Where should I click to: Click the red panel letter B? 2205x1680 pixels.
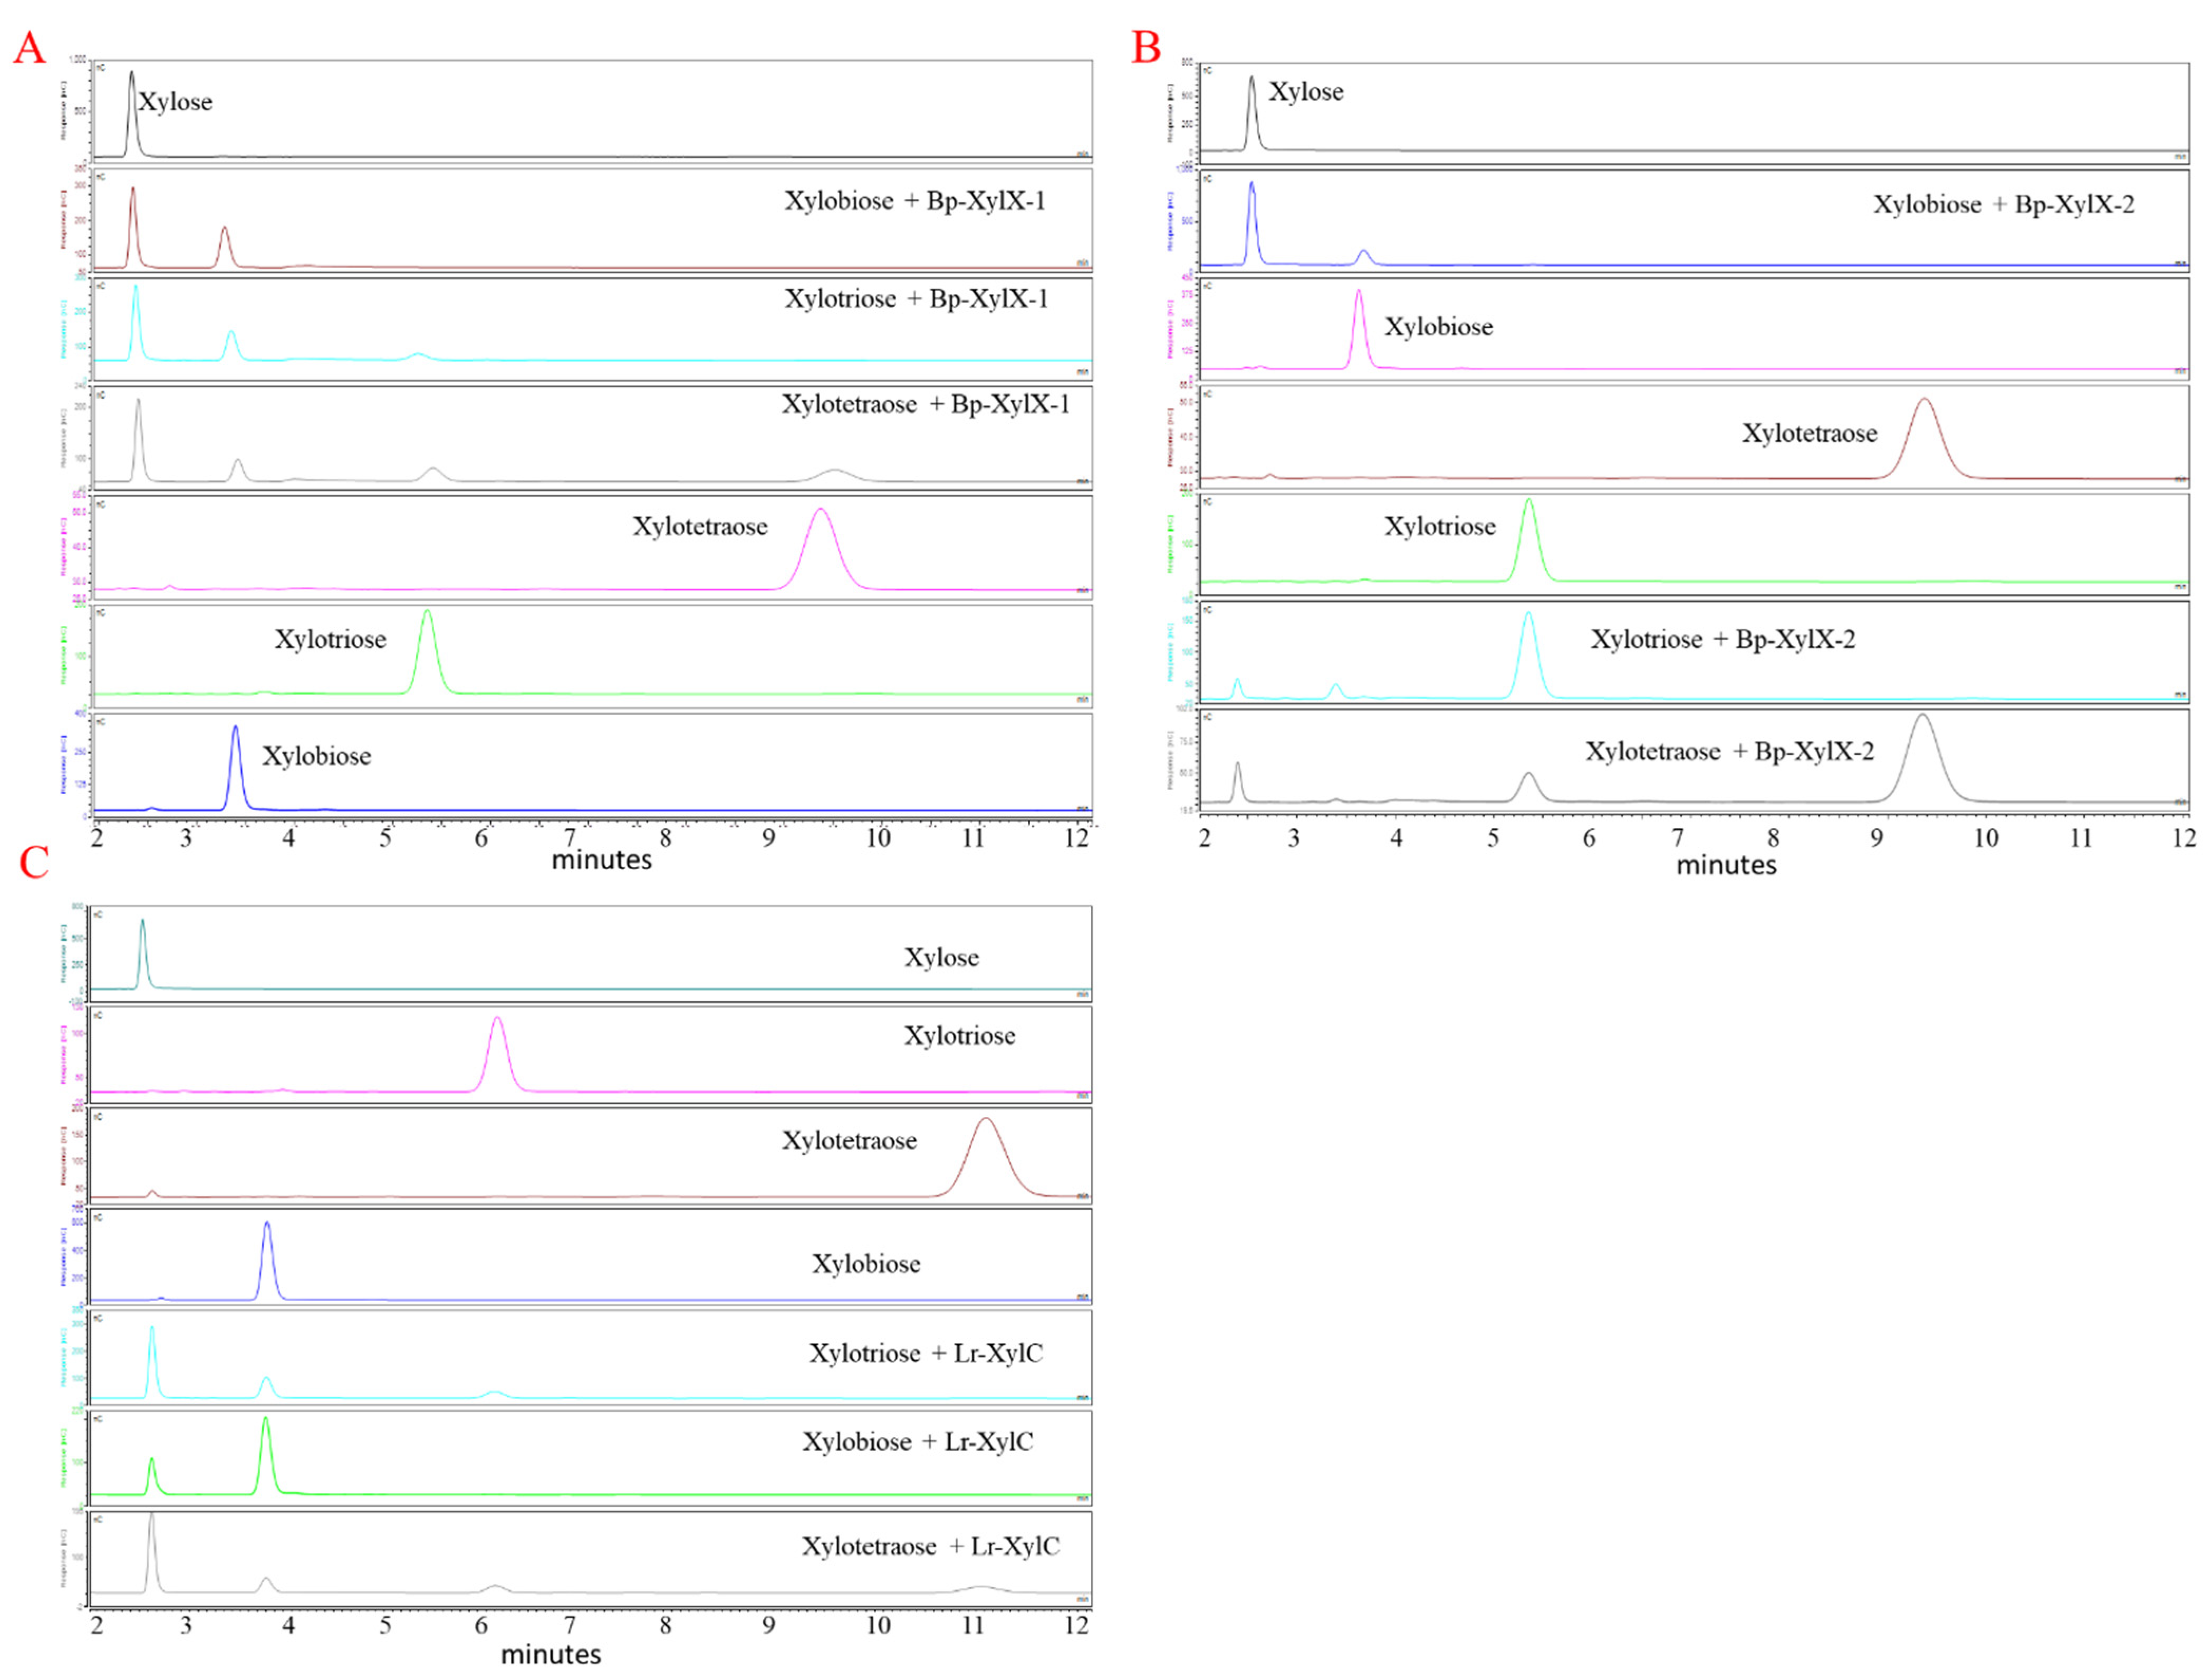tap(1146, 47)
